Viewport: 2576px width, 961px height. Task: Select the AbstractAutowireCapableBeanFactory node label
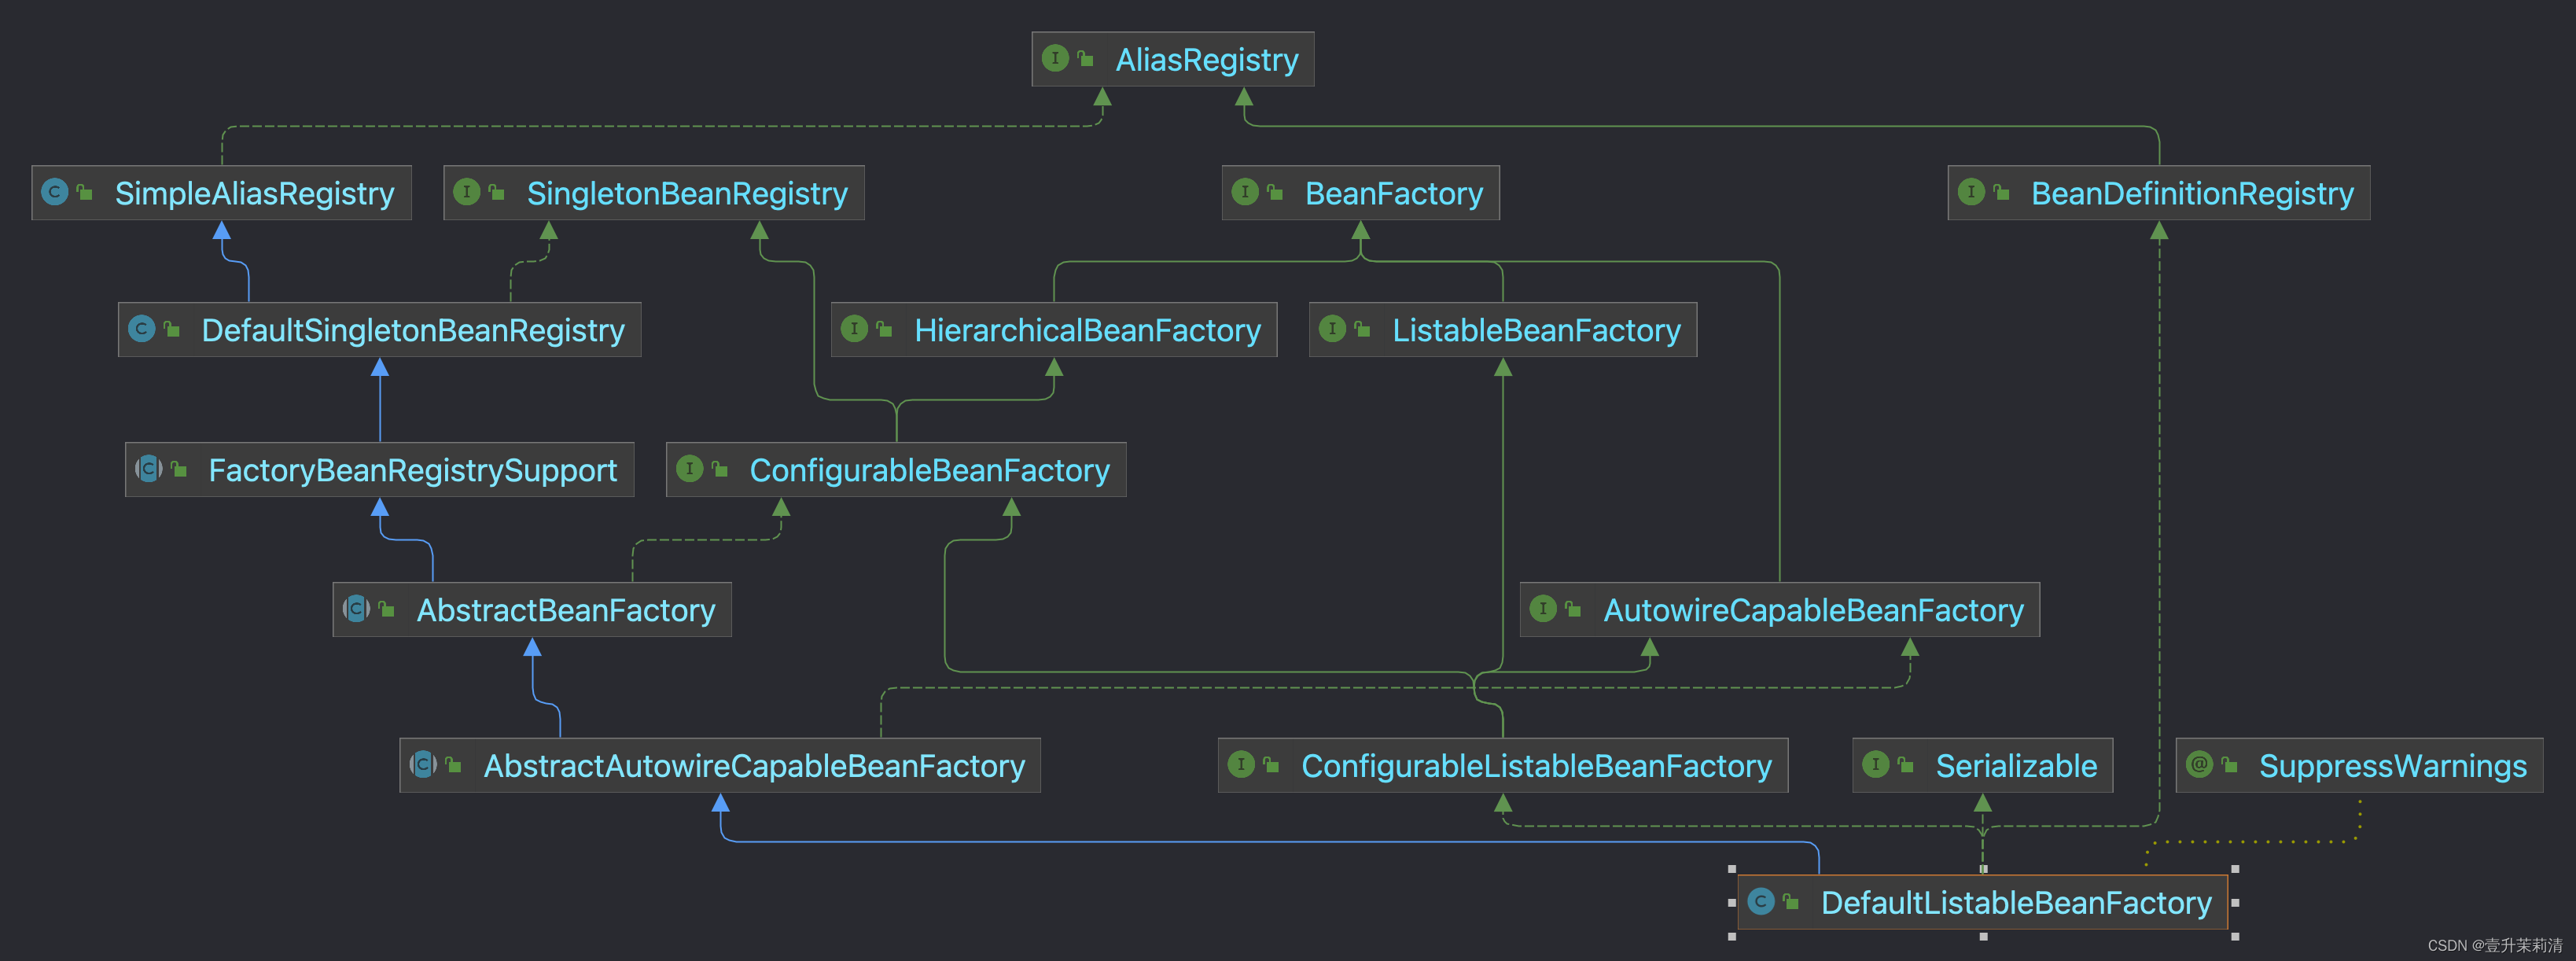[754, 766]
